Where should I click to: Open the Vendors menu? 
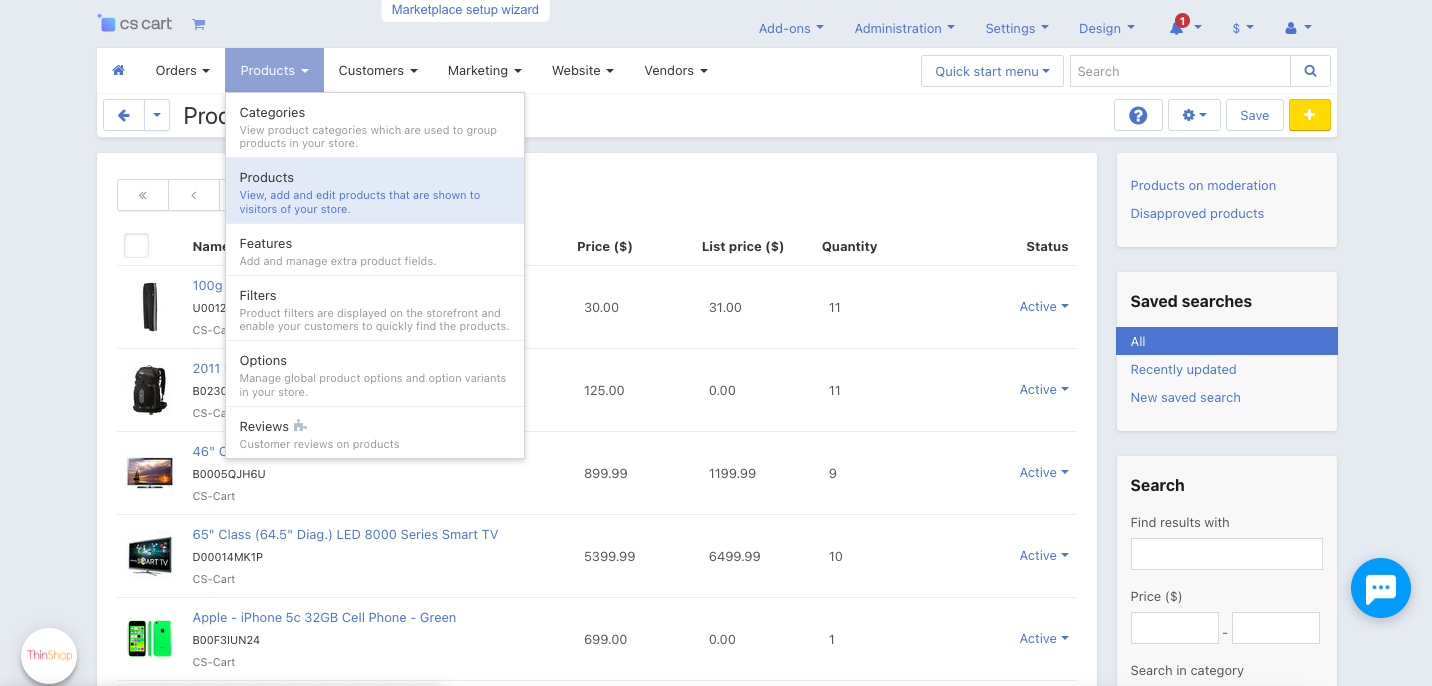coord(675,70)
